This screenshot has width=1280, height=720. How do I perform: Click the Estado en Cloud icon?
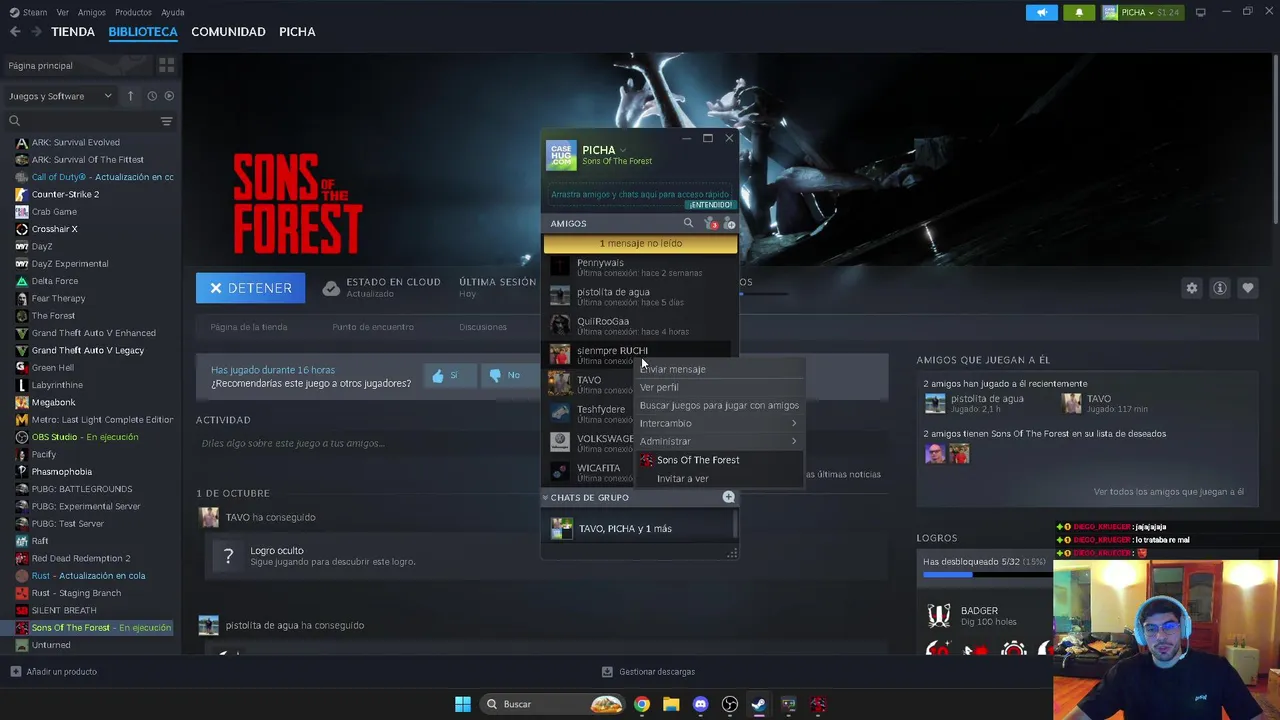[331, 288]
